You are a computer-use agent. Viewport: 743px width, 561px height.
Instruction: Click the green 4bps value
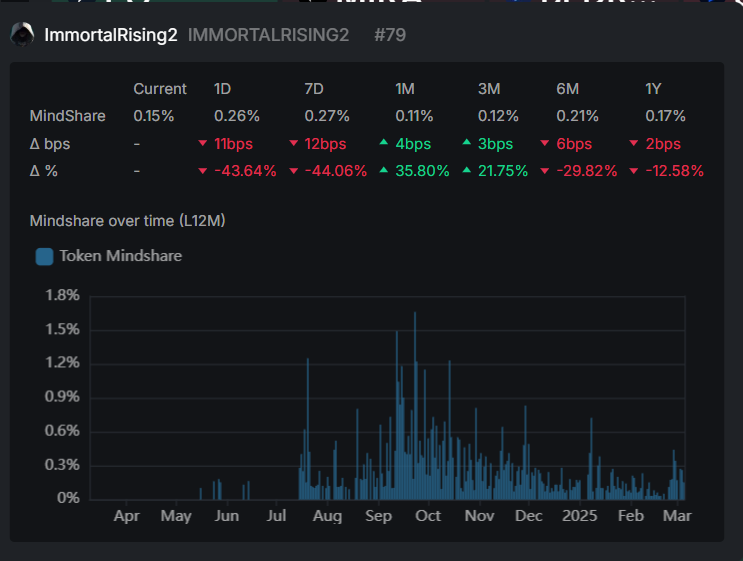(x=413, y=144)
